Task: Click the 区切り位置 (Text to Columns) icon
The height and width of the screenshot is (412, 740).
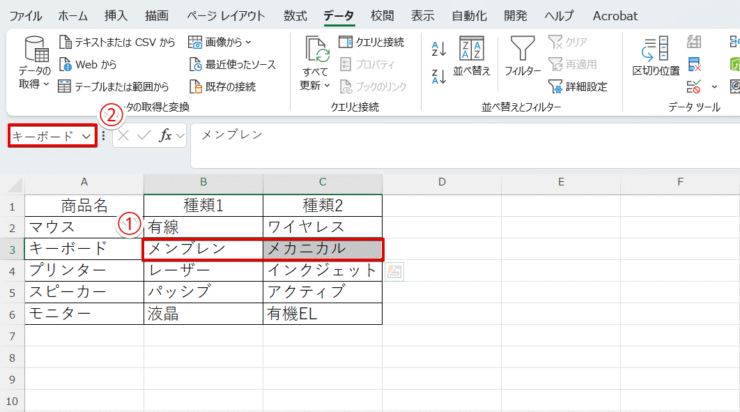Action: [x=656, y=50]
